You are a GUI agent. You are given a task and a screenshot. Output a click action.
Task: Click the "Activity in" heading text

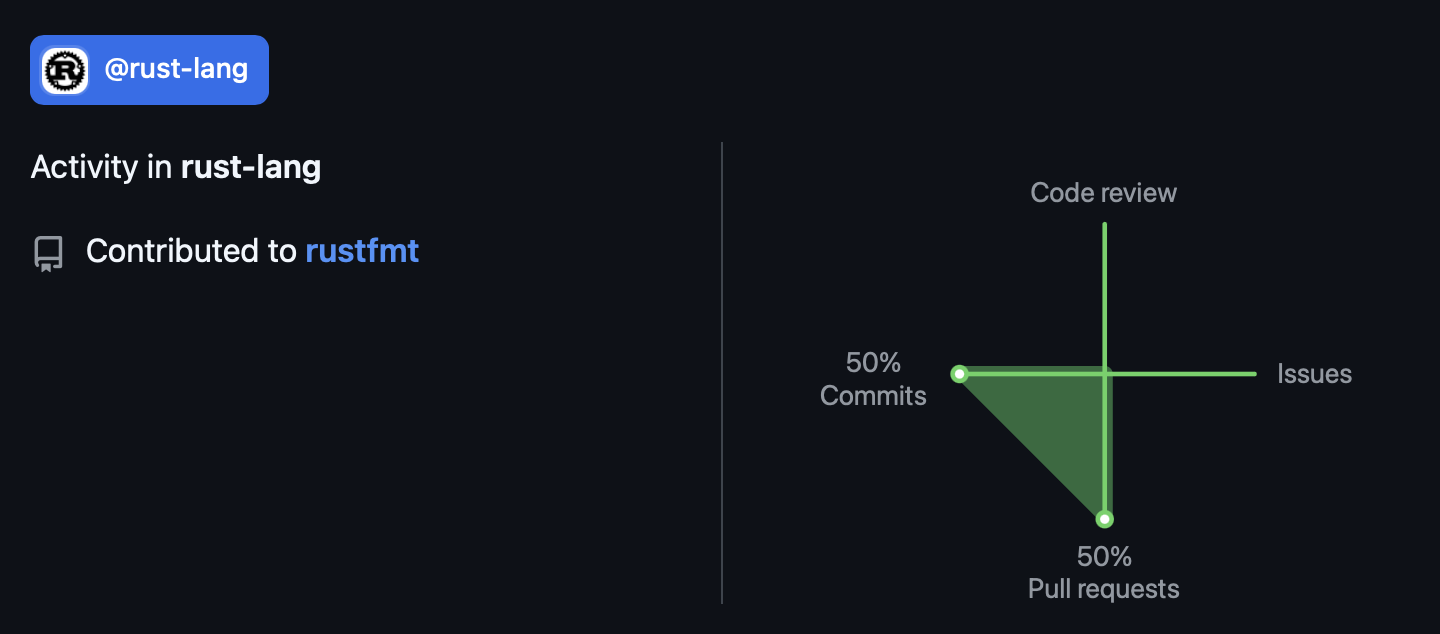(102, 167)
